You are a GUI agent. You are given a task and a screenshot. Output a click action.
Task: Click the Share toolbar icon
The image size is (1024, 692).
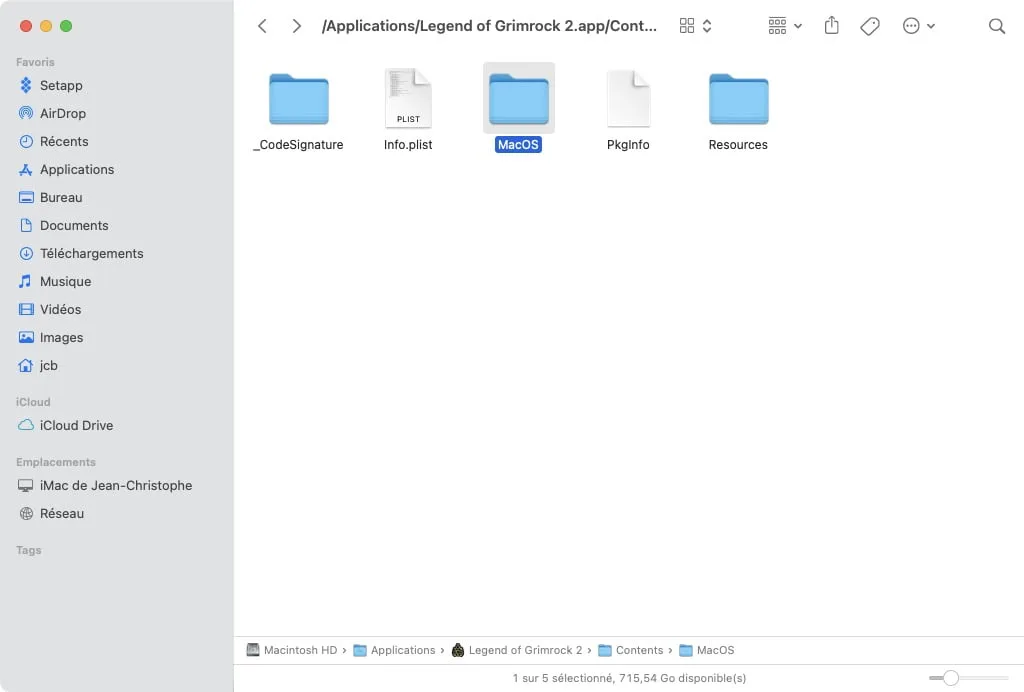click(x=831, y=25)
